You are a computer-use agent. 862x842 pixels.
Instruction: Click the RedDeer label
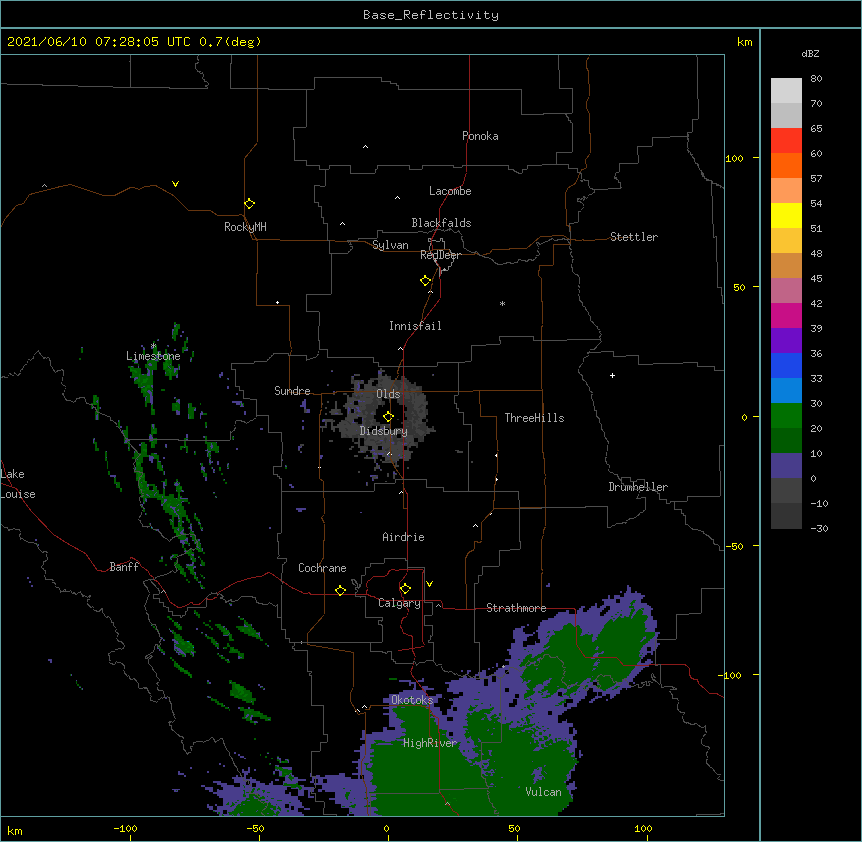coord(440,255)
